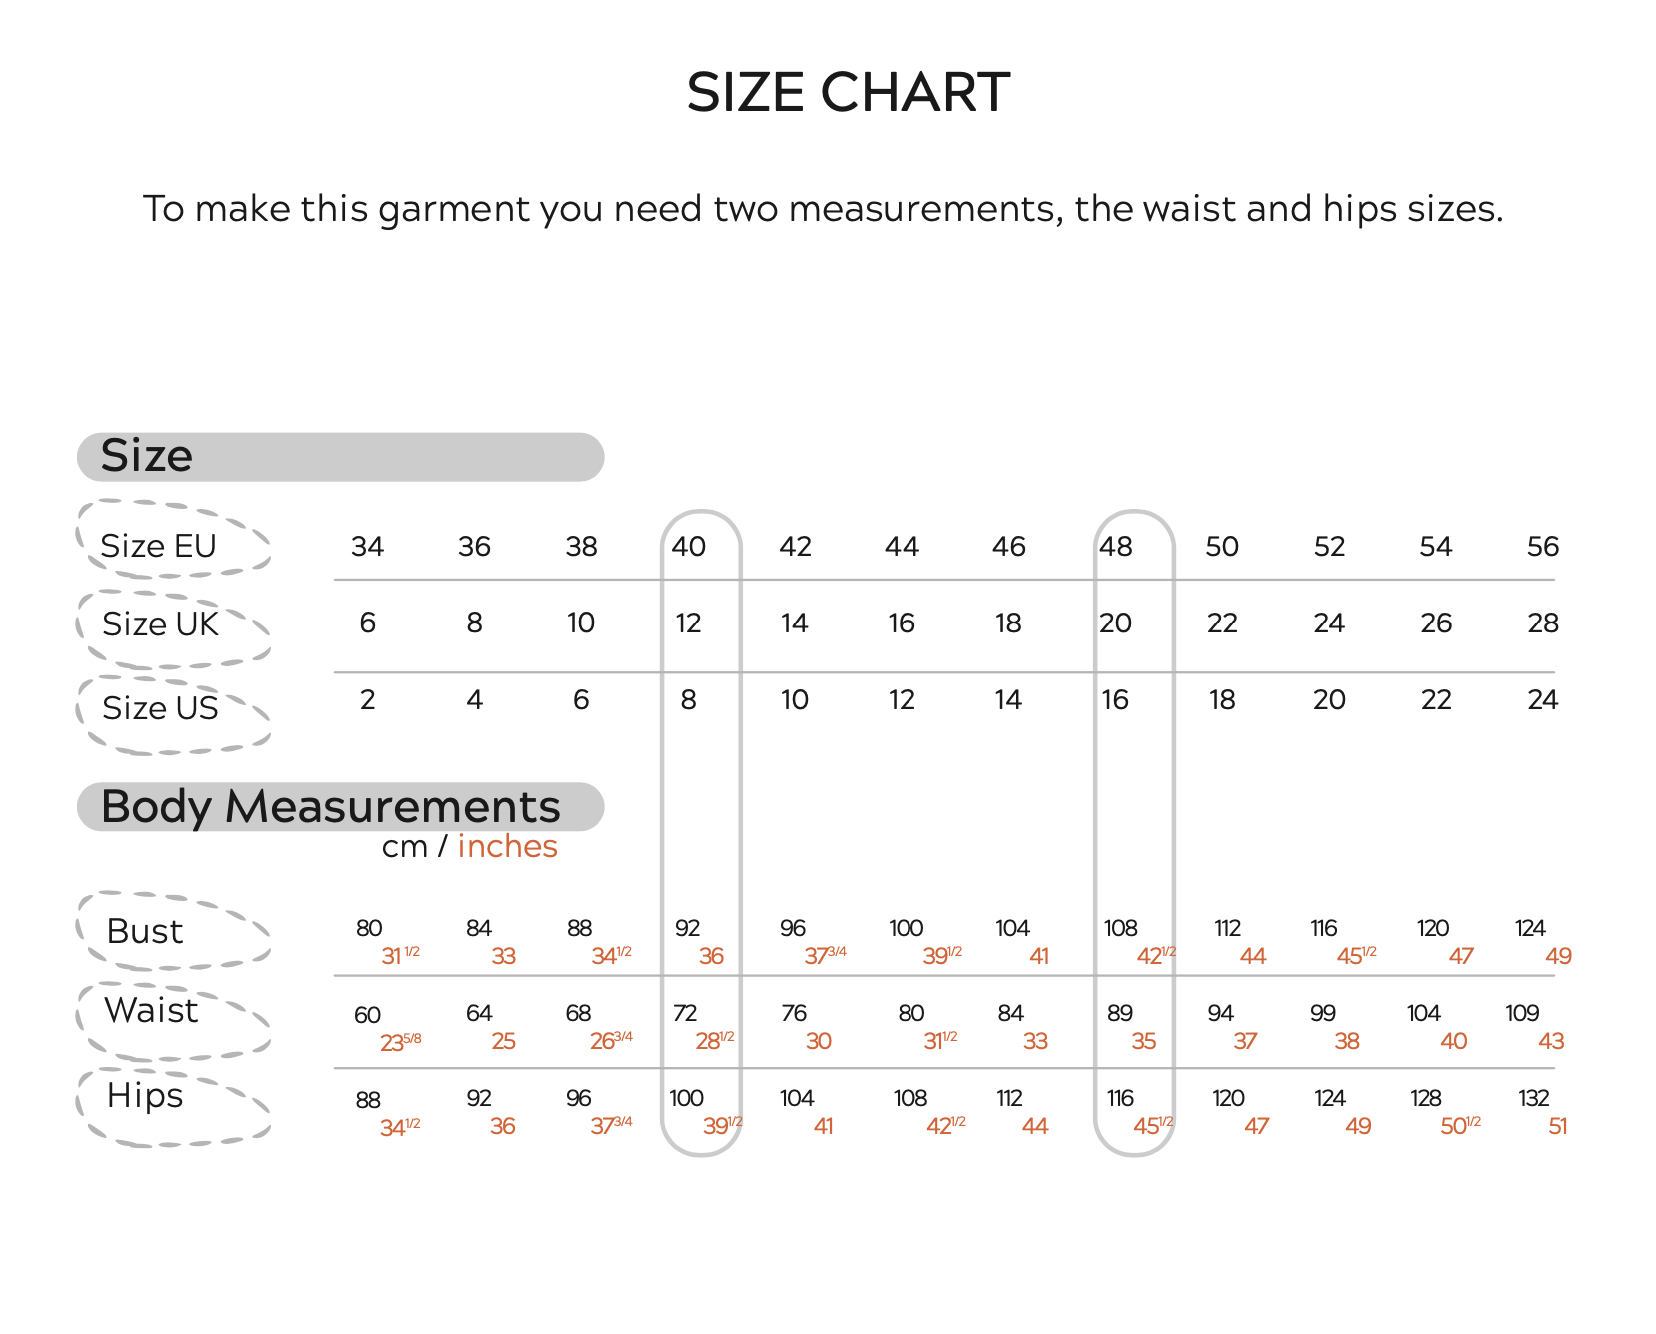Click UK size 28 cell
The height and width of the screenshot is (1334, 1656).
point(1542,623)
